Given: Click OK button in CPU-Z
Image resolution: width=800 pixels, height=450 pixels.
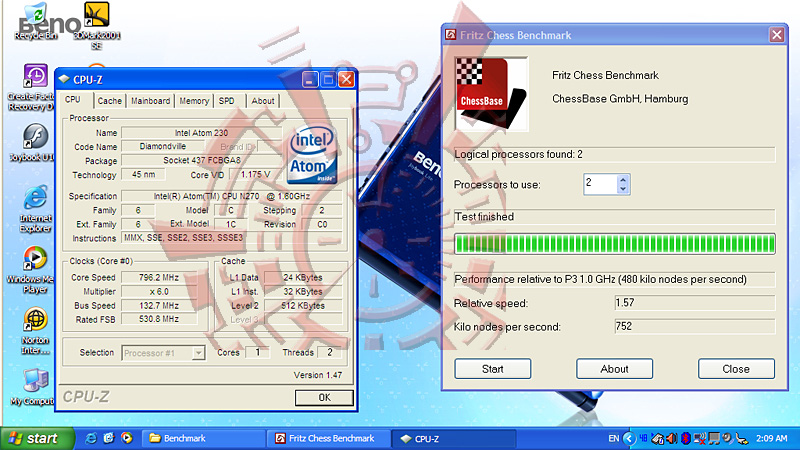Looking at the screenshot, I should [324, 397].
